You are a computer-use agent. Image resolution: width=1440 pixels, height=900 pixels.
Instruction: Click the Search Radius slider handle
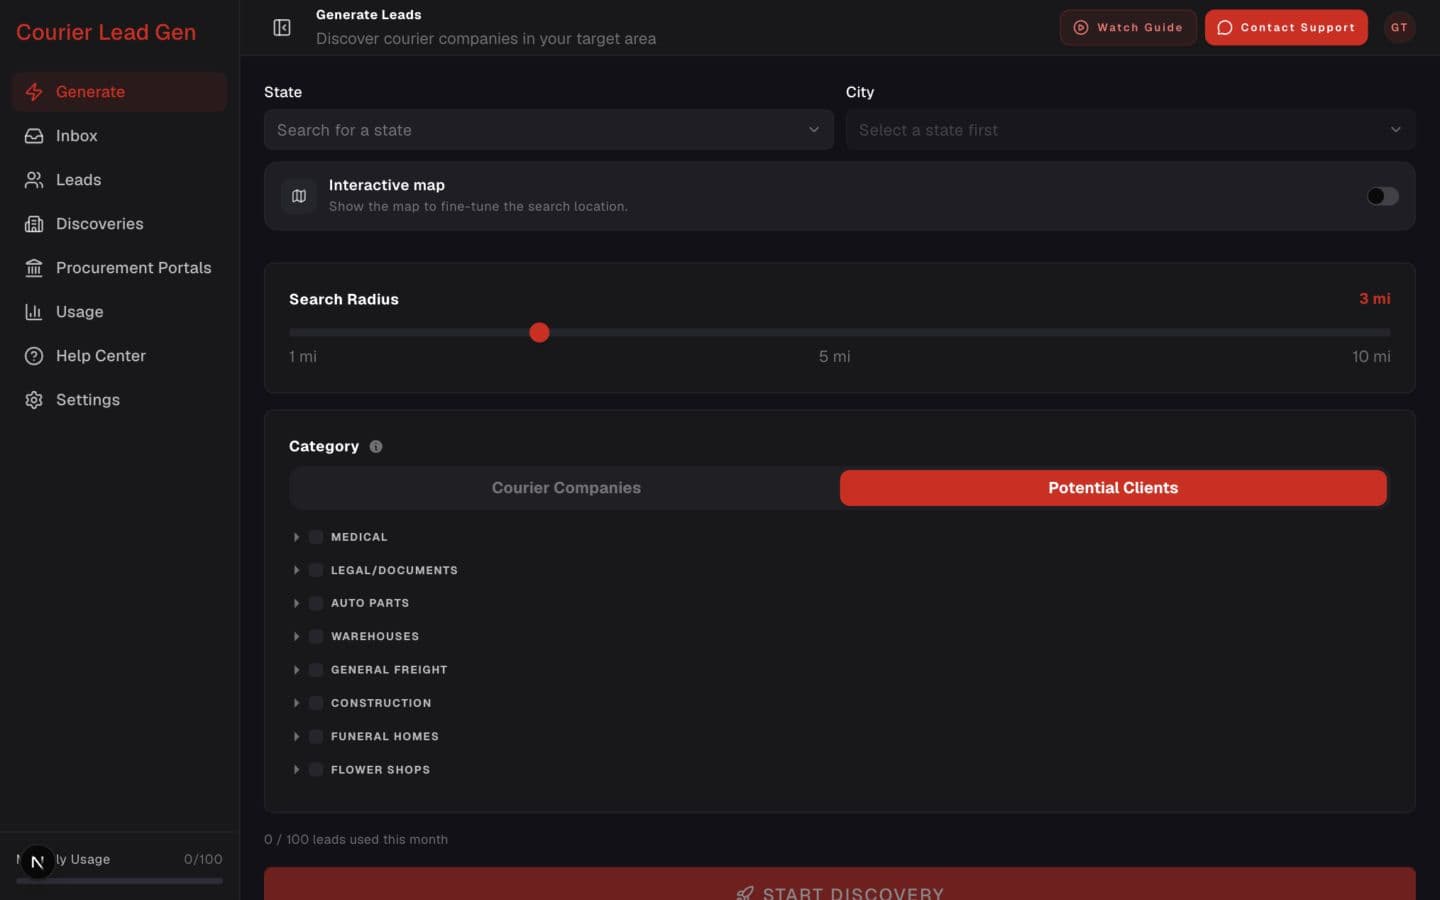point(539,333)
